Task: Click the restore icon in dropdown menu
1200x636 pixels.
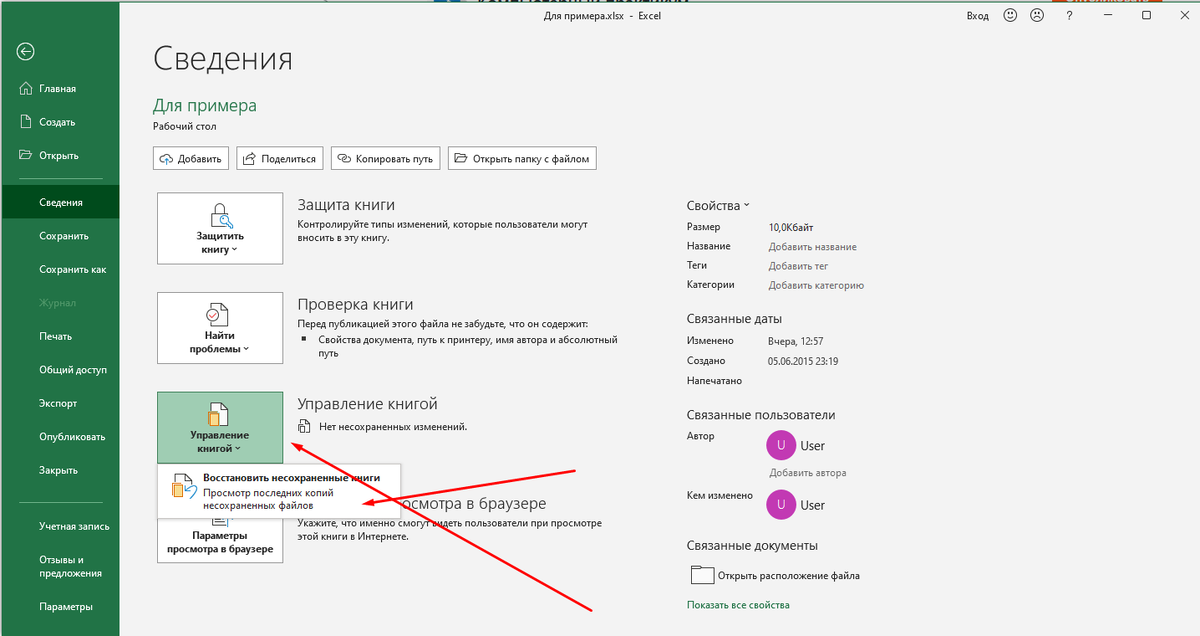Action: [183, 487]
